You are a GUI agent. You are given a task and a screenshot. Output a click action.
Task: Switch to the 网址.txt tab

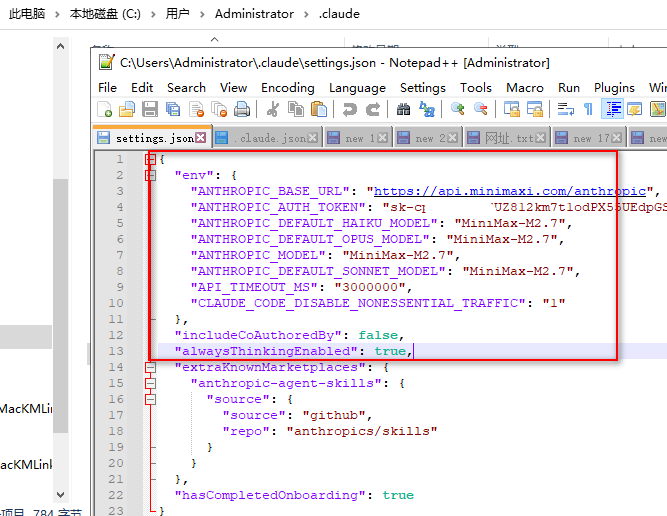point(507,138)
